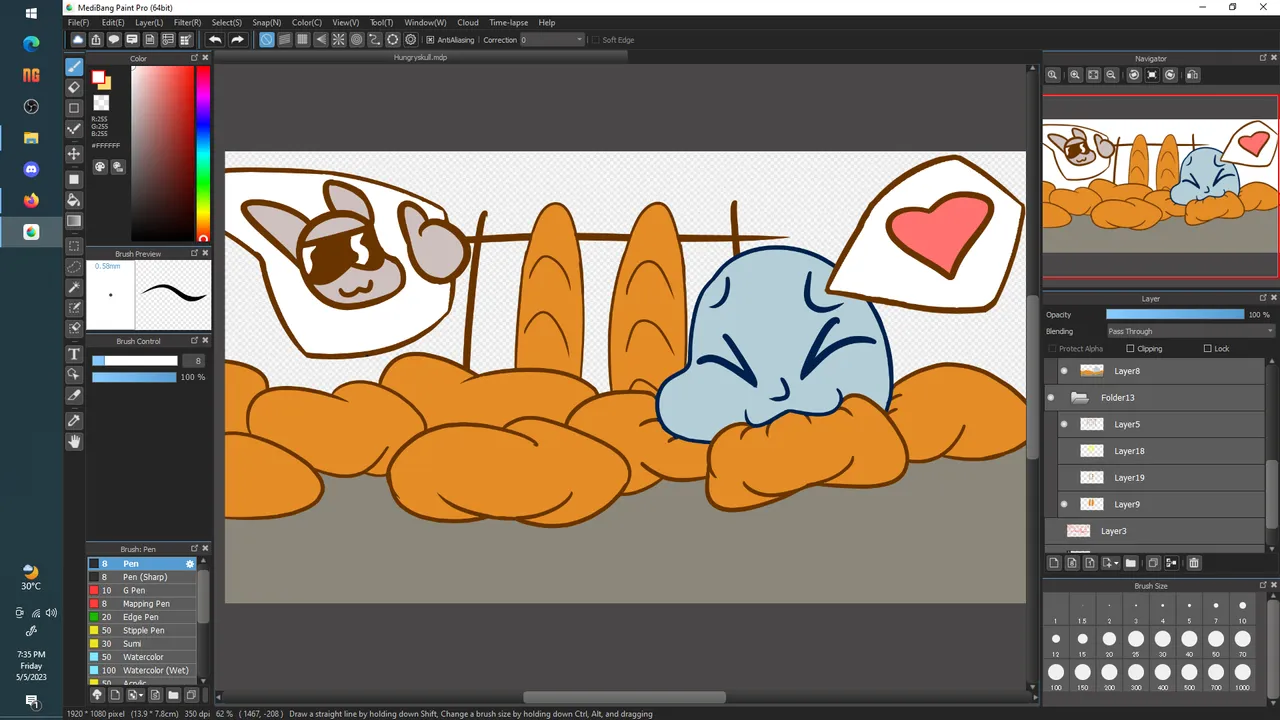Toggle Soft Edge checkbox
Screen dimensions: 1280x720
[x=595, y=40]
